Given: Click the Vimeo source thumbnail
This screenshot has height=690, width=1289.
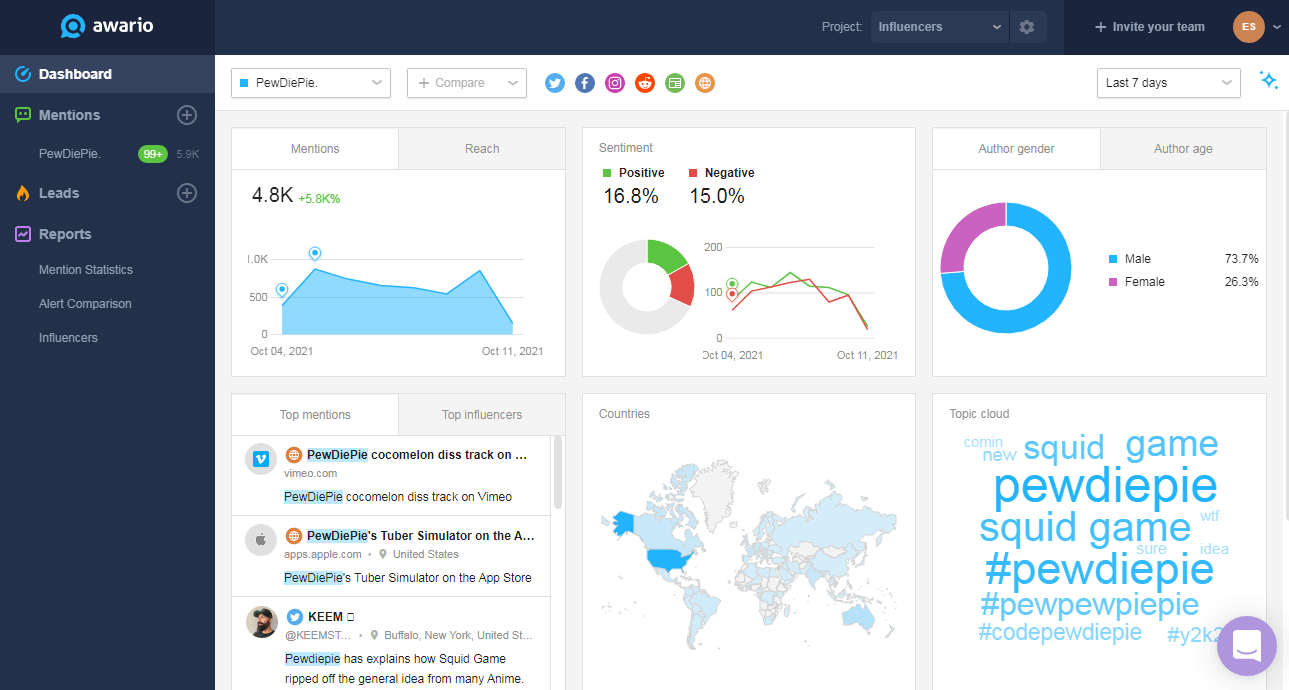Looking at the screenshot, I should coord(261,459).
